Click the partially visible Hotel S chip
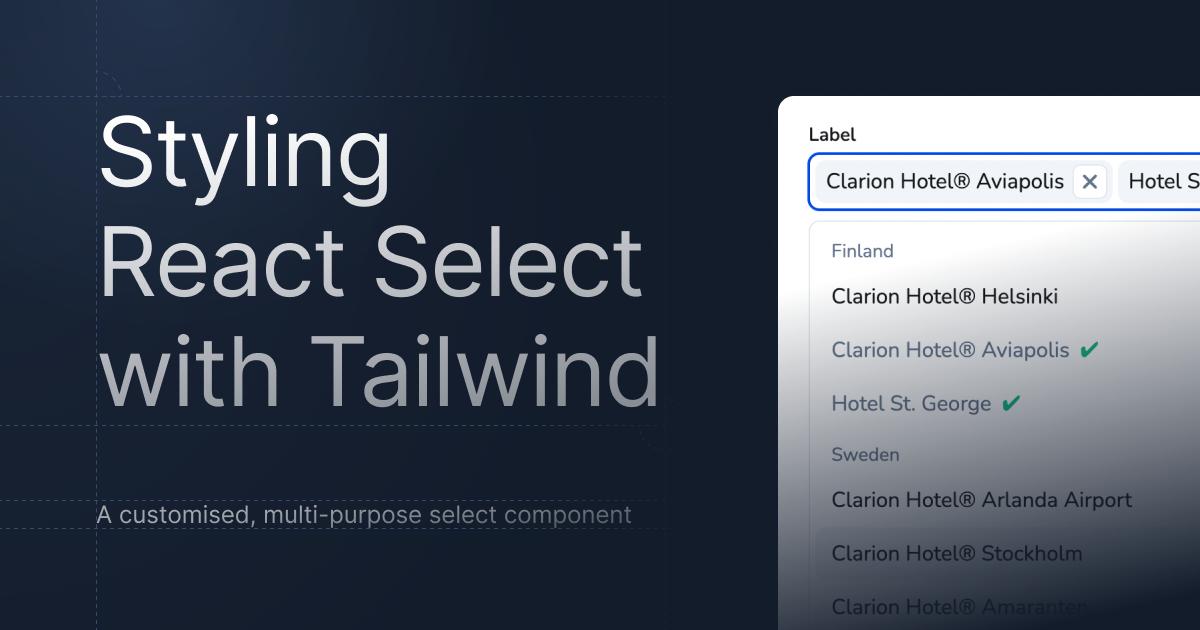Viewport: 1200px width, 630px height. pyautogui.click(x=1160, y=182)
